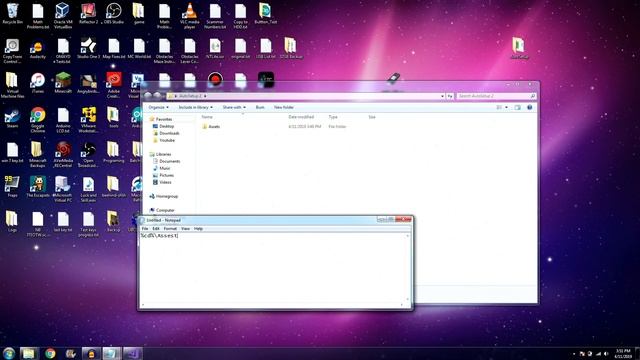Expand the address bar history dropdown
The image size is (640, 360).
pyautogui.click(x=442, y=96)
